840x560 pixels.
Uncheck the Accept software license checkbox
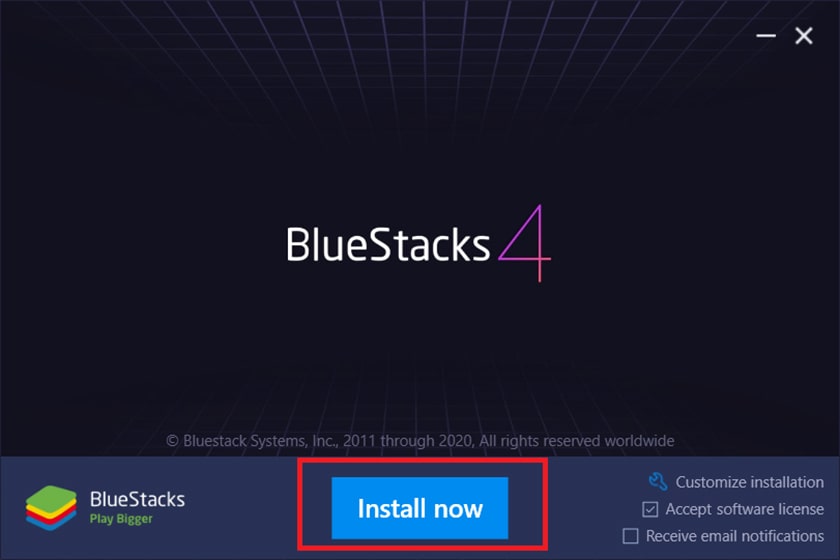click(x=650, y=509)
